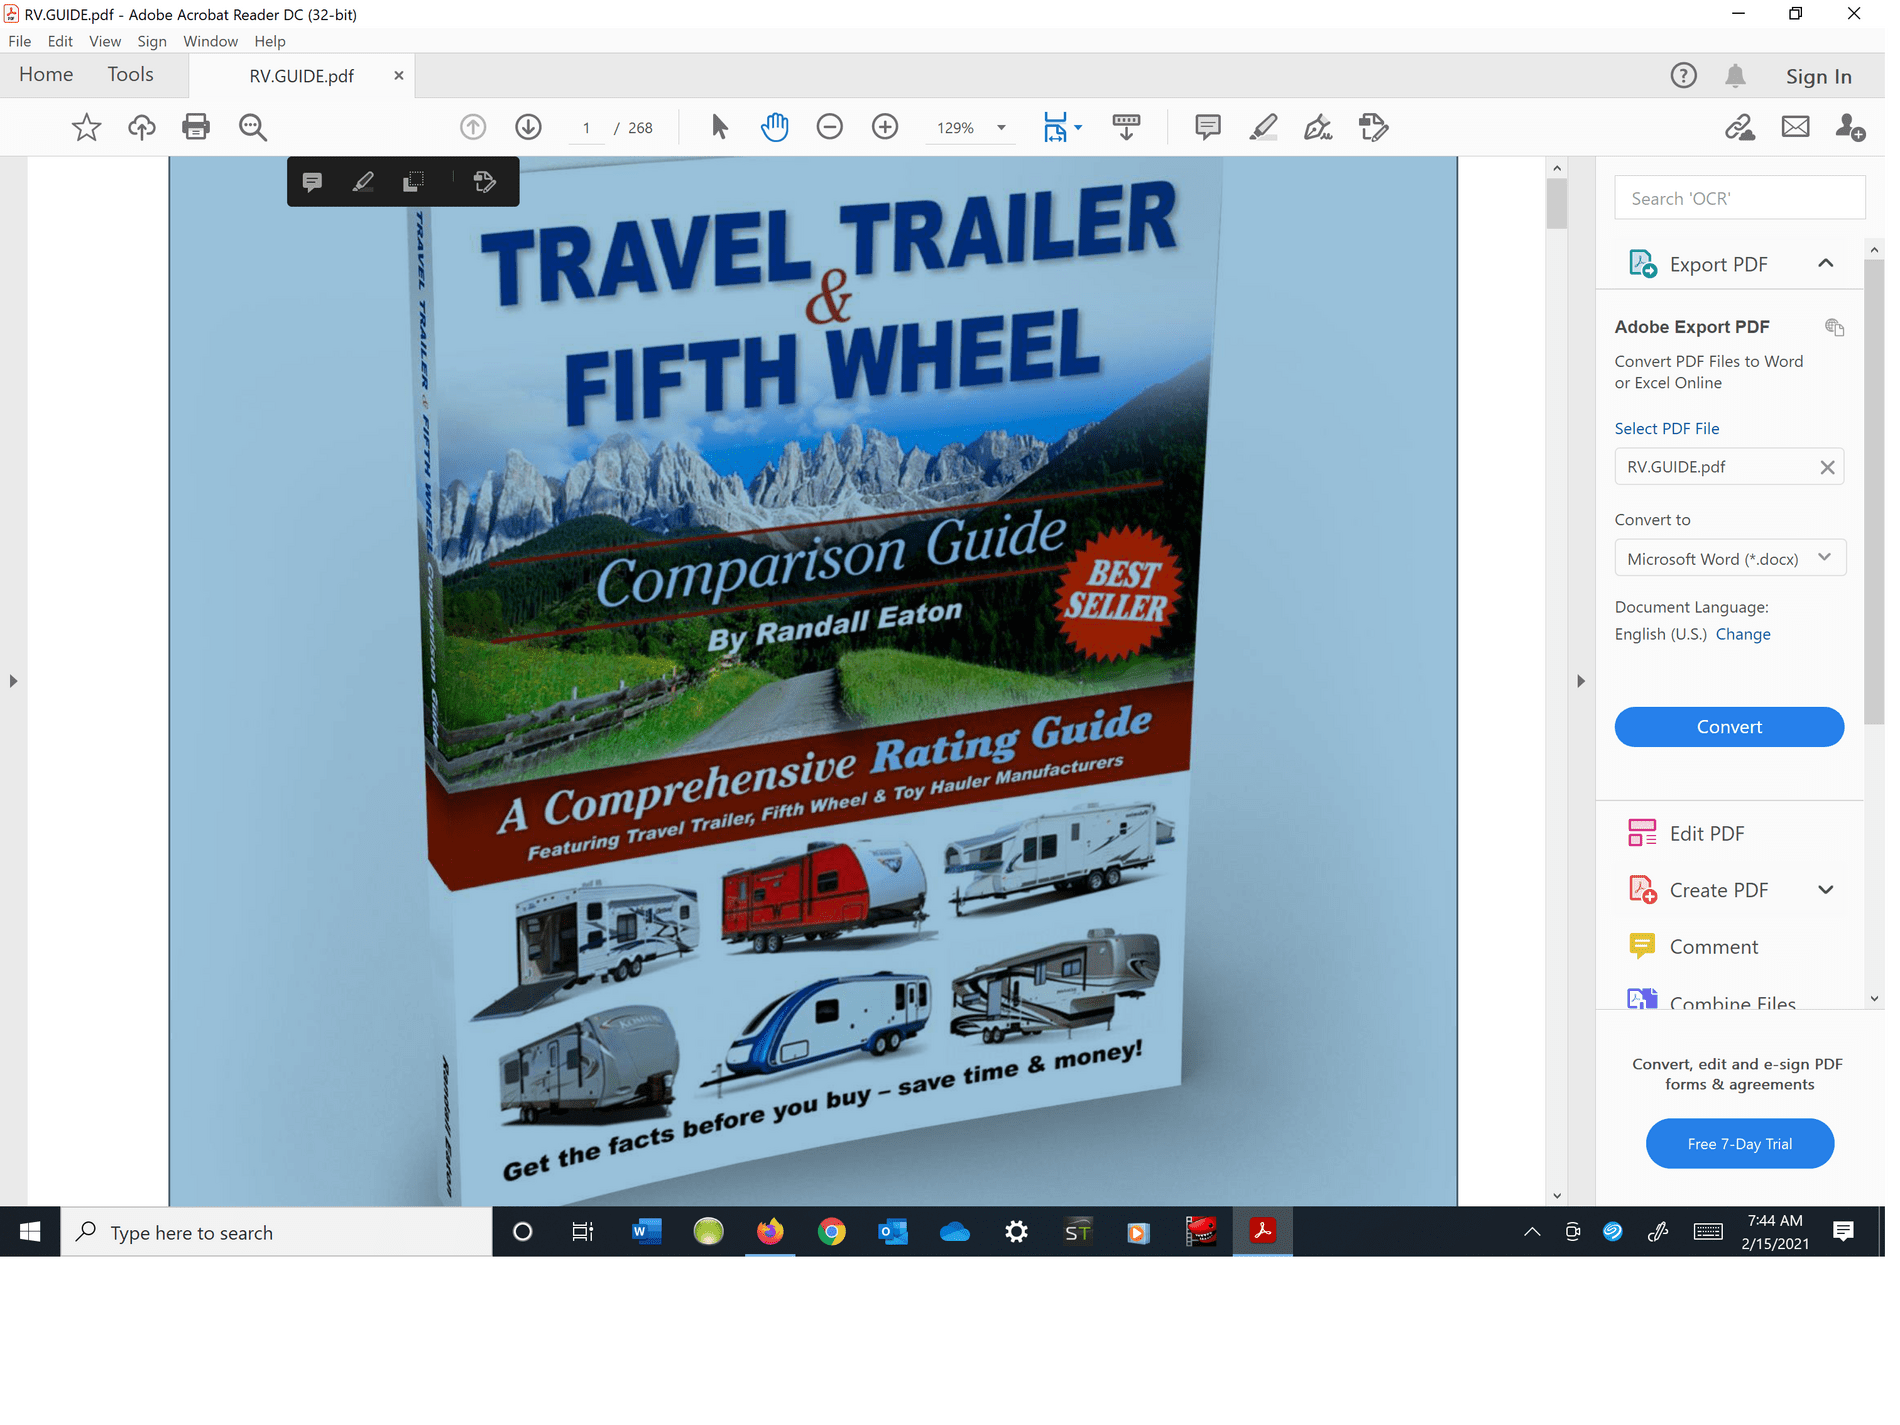Image resolution: width=1900 pixels, height=1425 pixels.
Task: Collapse the Export PDF section
Action: click(x=1826, y=264)
